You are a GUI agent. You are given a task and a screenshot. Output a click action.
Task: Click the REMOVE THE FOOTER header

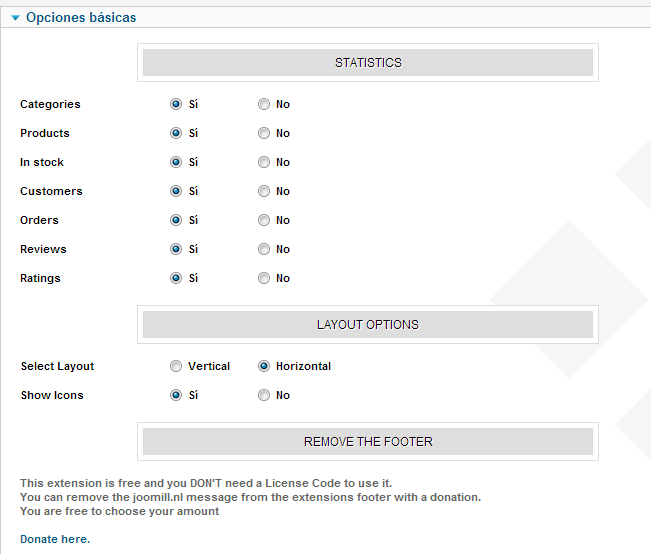pos(368,441)
